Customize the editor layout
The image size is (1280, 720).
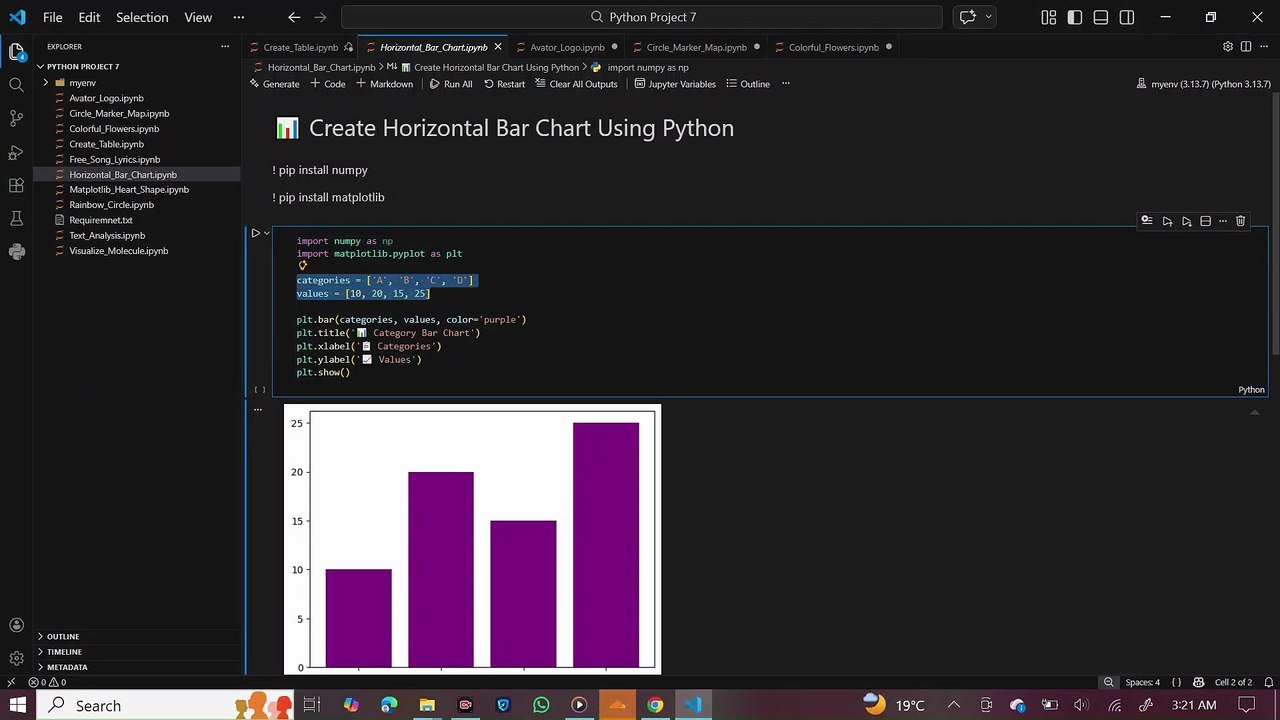[1048, 17]
